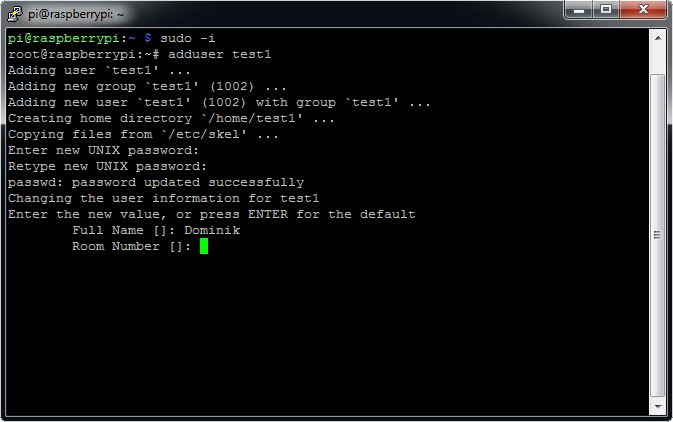Click the 'Full Name []: Dominik' line
Screen dimensions: 673x422
156,230
